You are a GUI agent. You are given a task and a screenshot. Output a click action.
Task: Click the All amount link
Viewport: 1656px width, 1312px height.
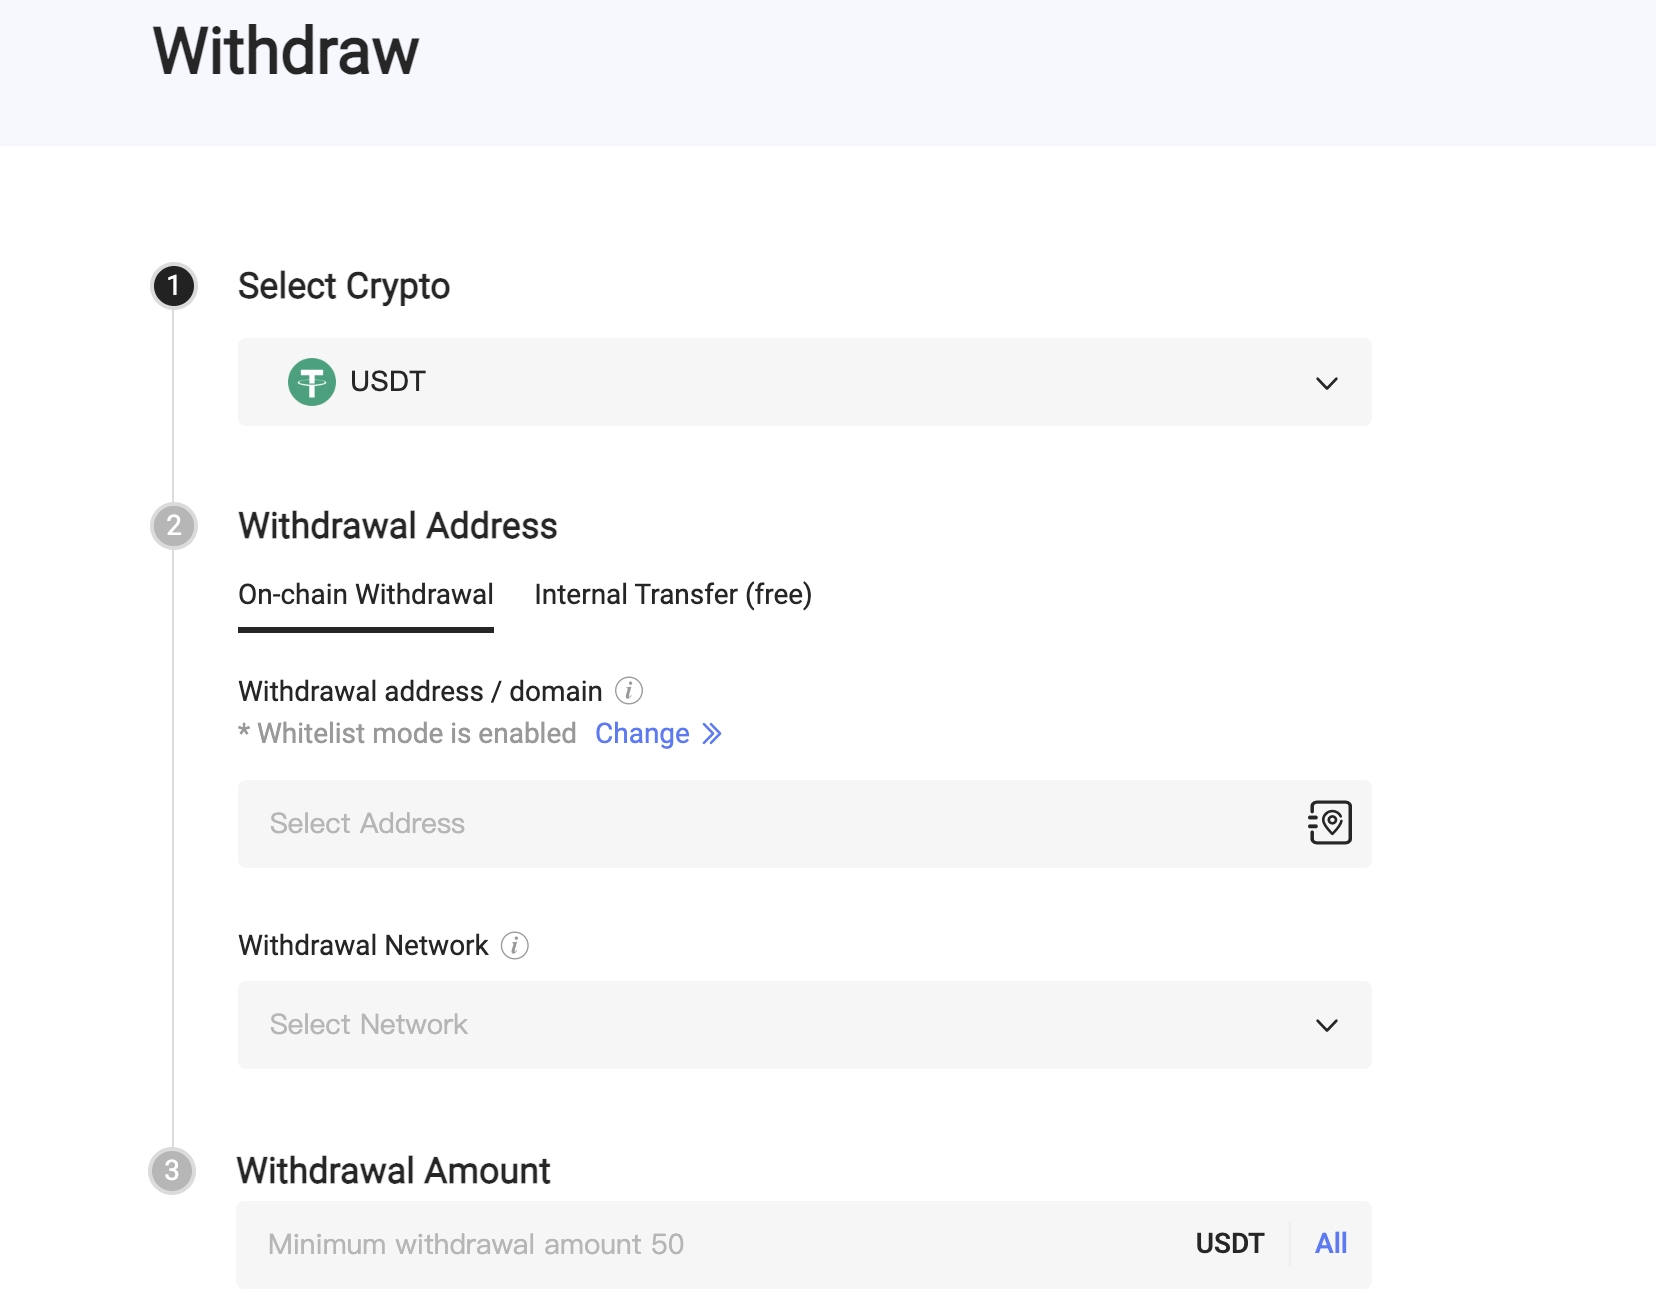[1331, 1244]
